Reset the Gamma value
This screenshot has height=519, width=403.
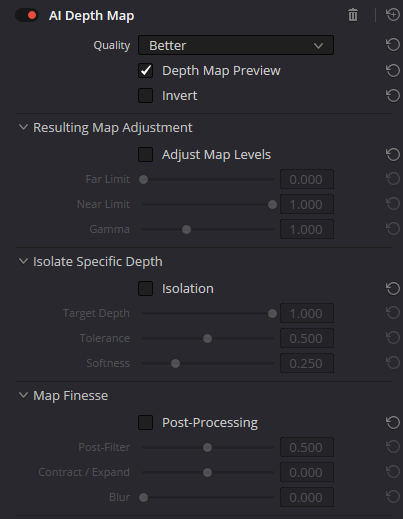[393, 229]
